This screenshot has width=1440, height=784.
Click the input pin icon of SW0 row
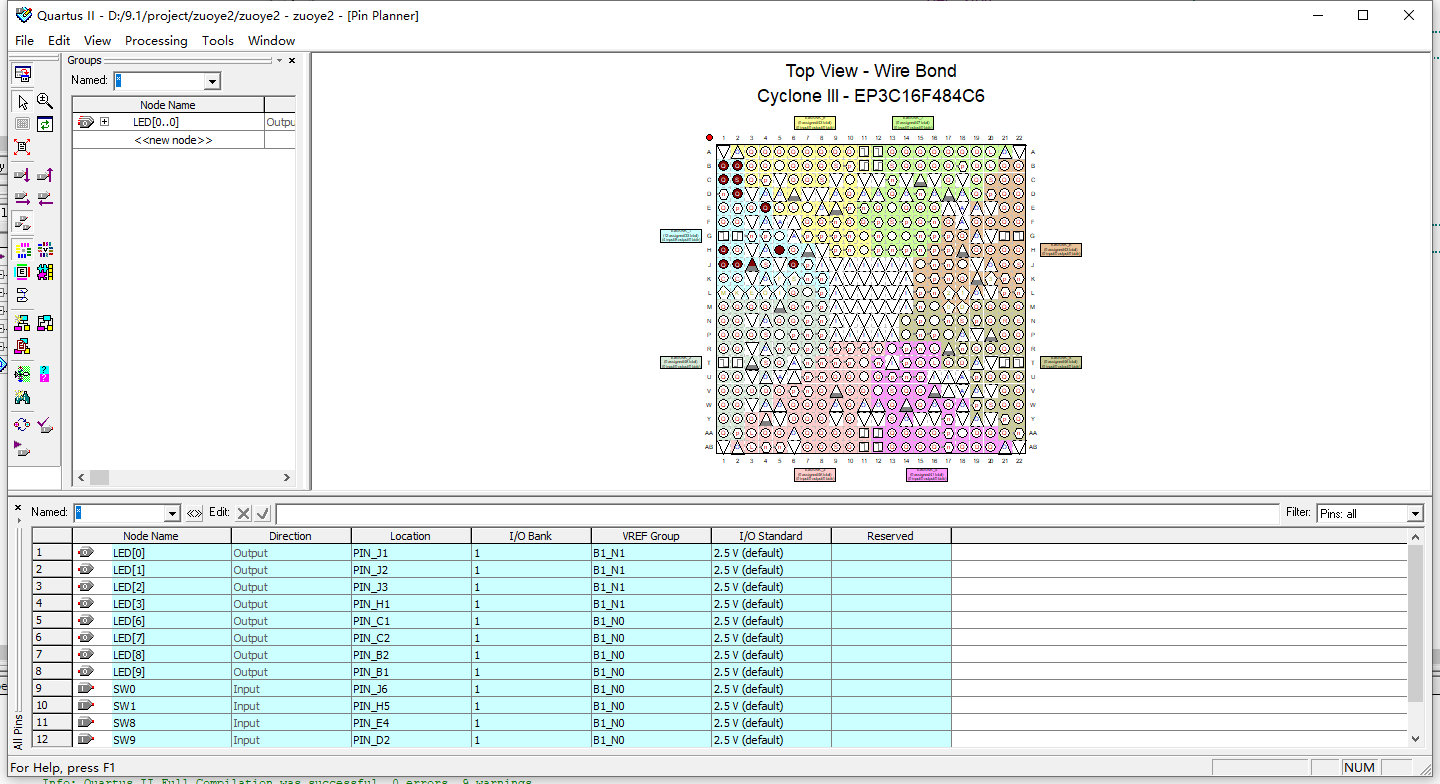click(x=85, y=689)
